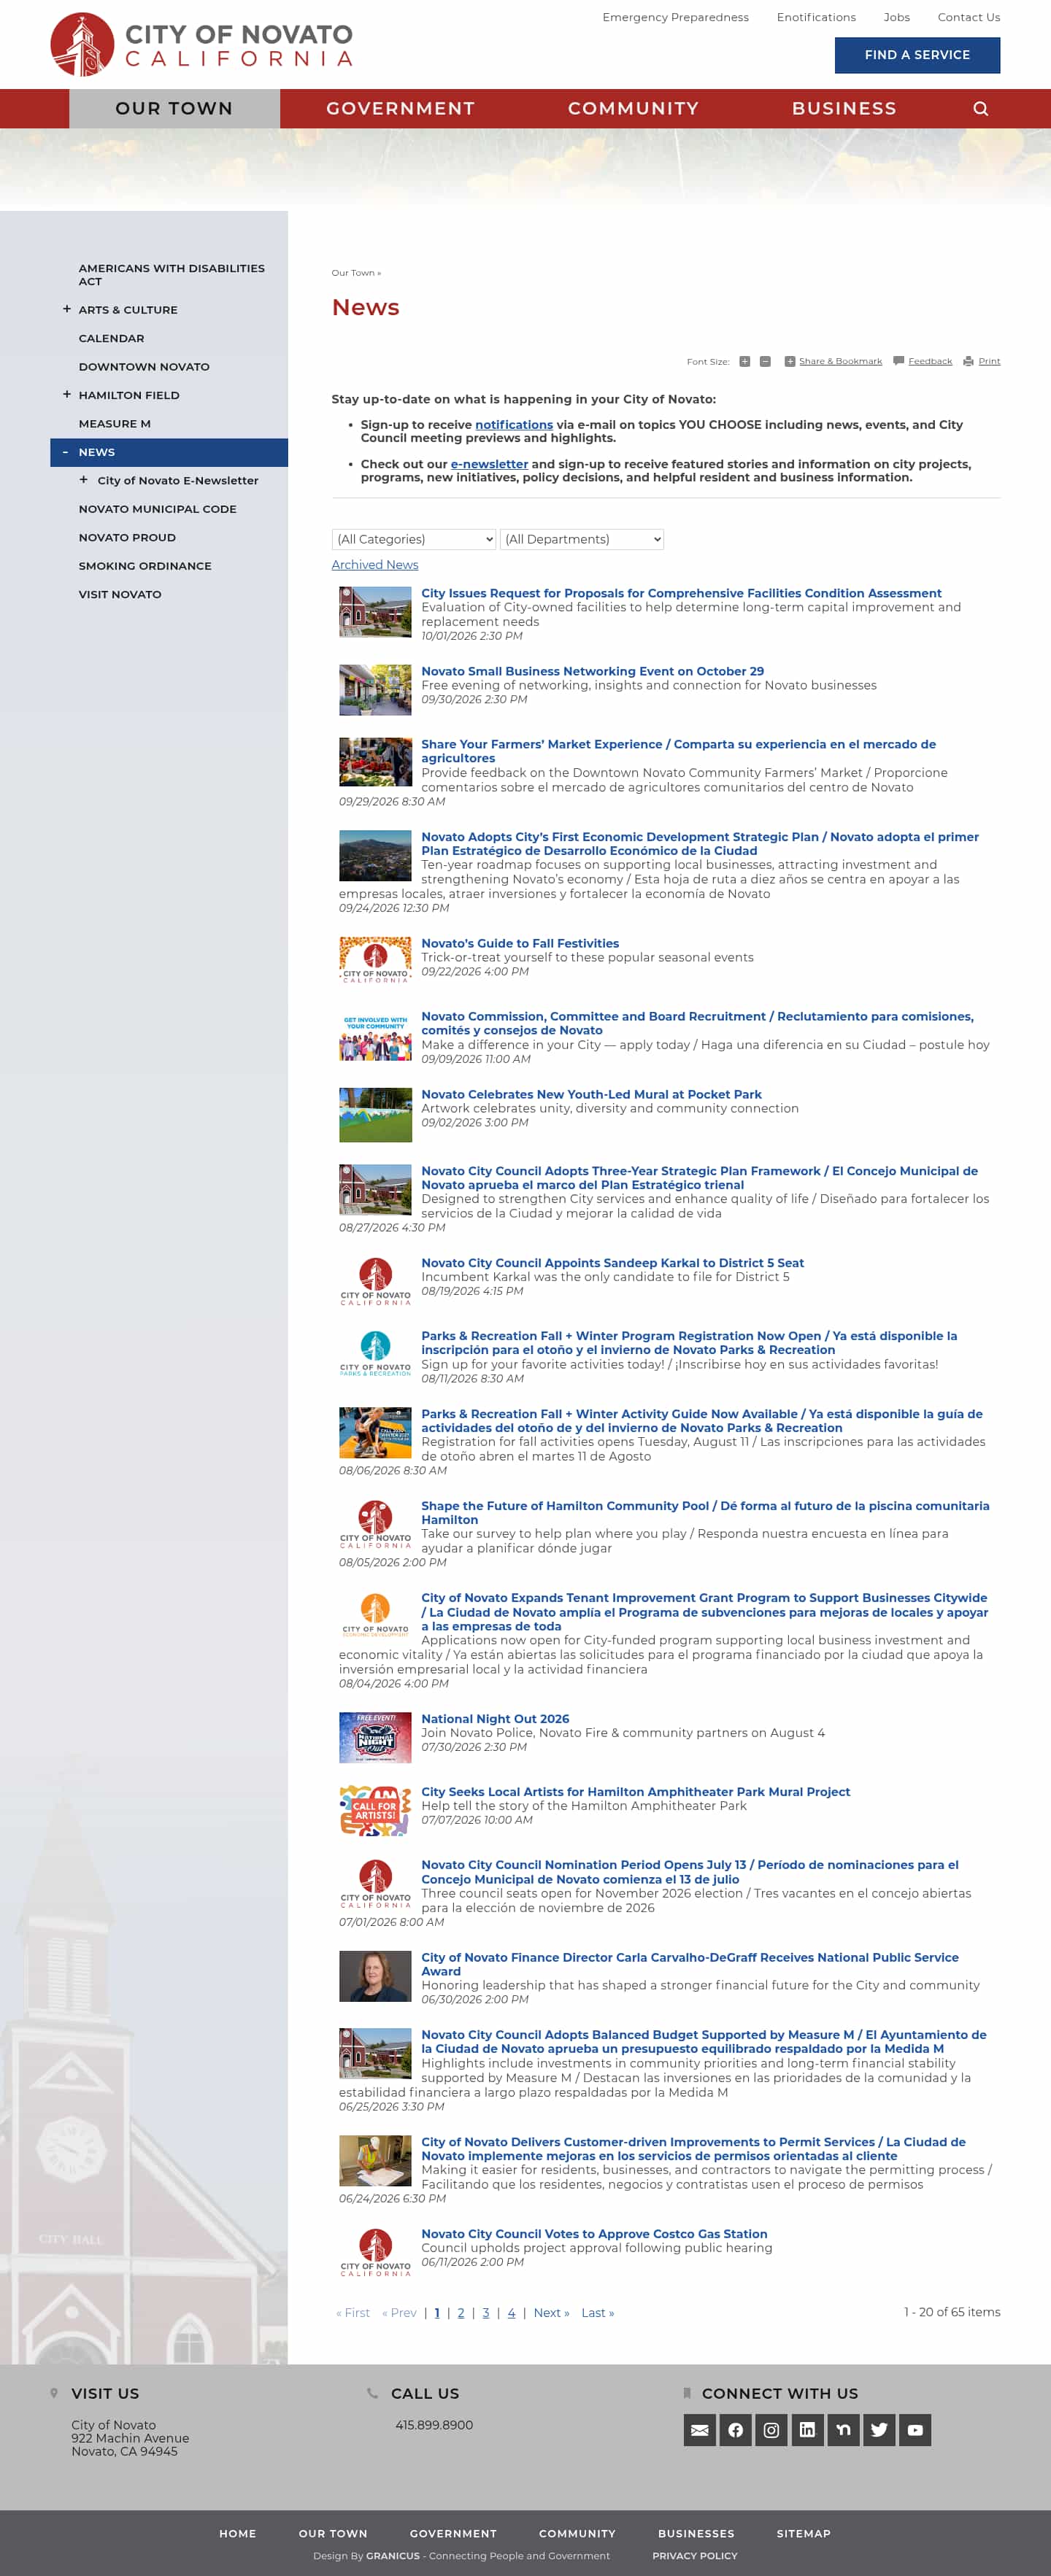1051x2576 pixels.
Task: Go to page 3 of news
Action: 486,2313
